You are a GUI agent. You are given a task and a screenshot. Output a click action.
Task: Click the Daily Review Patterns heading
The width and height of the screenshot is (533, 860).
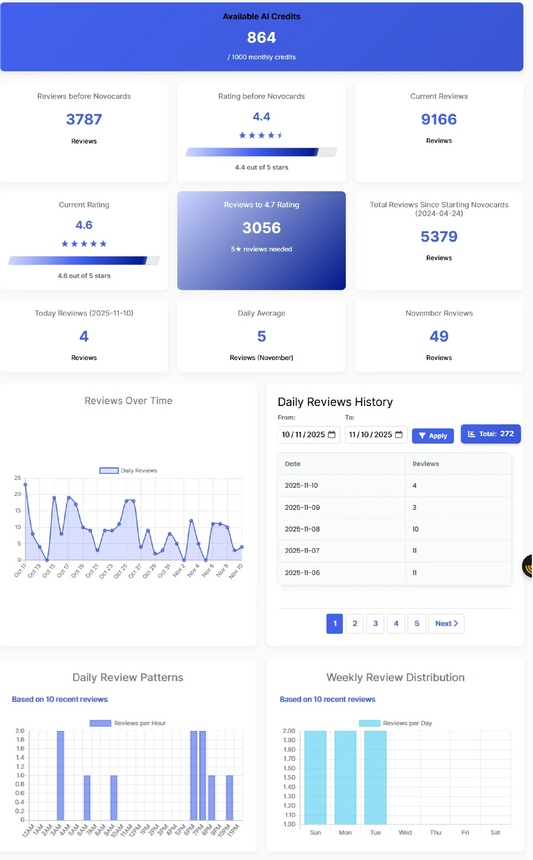(x=128, y=677)
